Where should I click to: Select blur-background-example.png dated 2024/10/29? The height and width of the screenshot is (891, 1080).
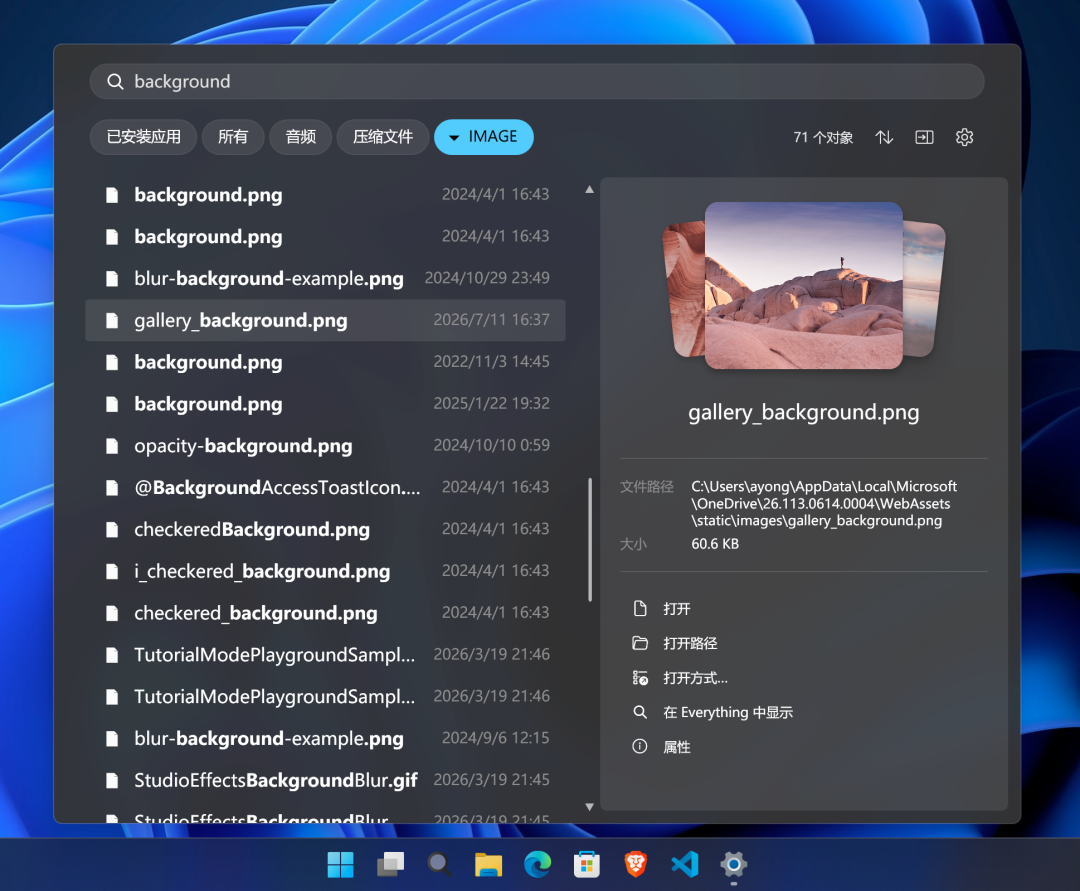325,278
